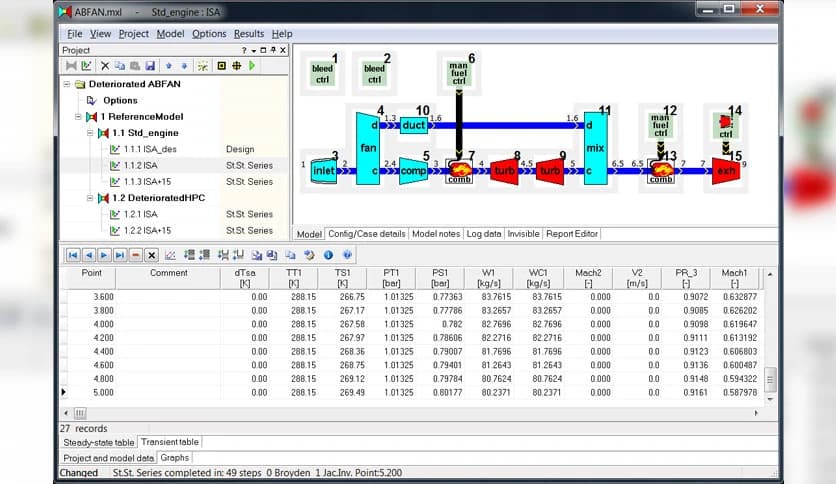Switch to the Log data tab
Viewport: 836px width, 484px height.
pos(484,234)
